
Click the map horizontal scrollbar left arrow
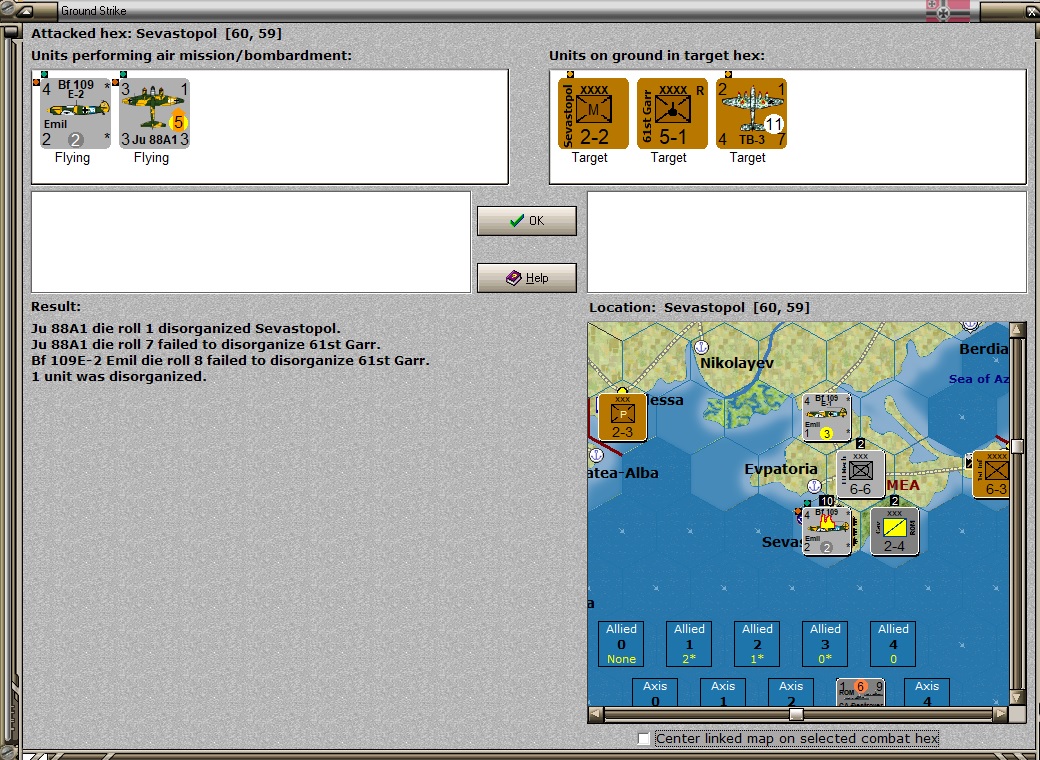pos(596,714)
